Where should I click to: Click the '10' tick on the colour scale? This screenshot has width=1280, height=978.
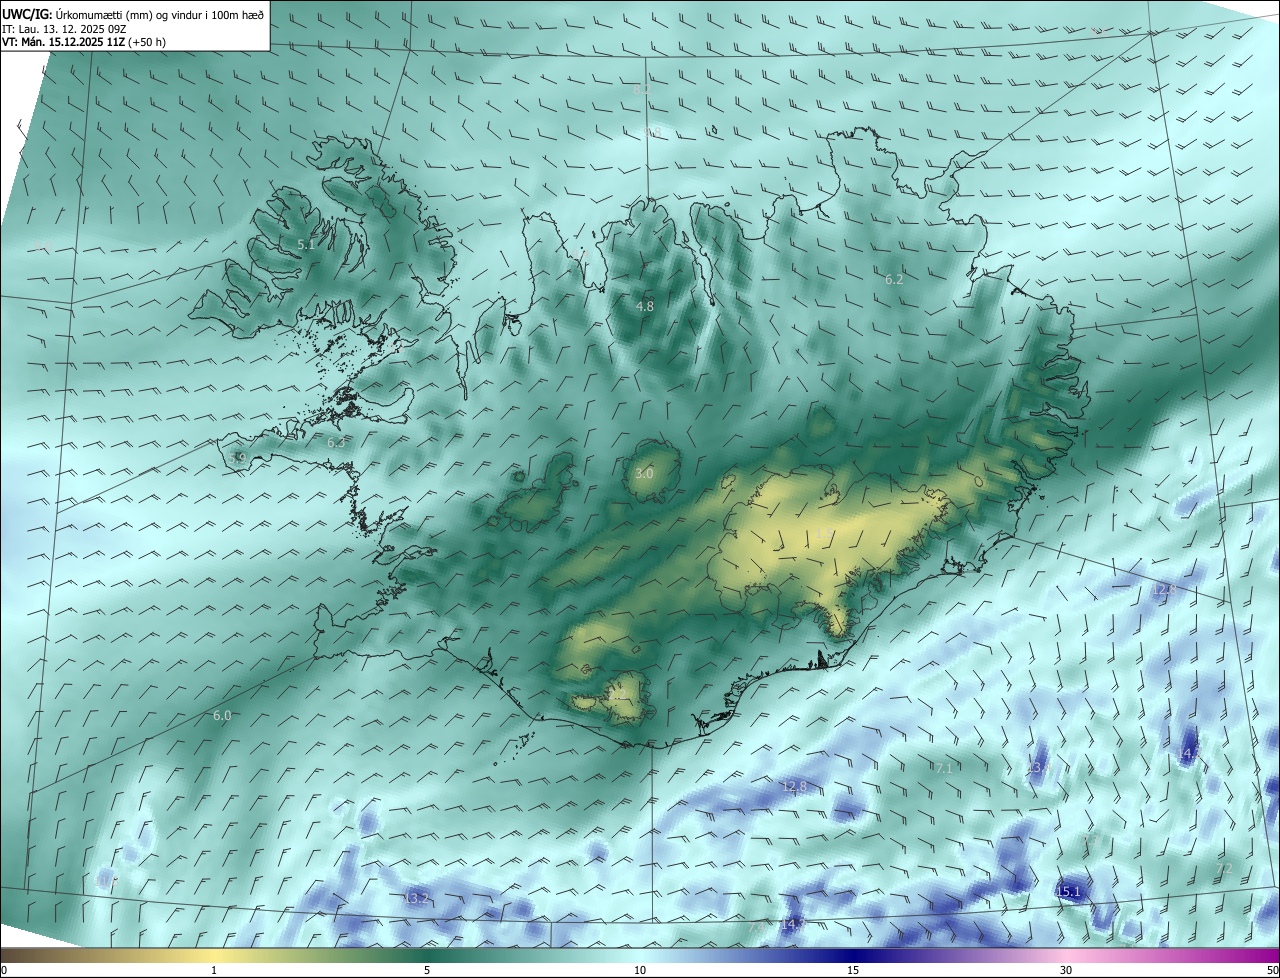click(x=640, y=970)
